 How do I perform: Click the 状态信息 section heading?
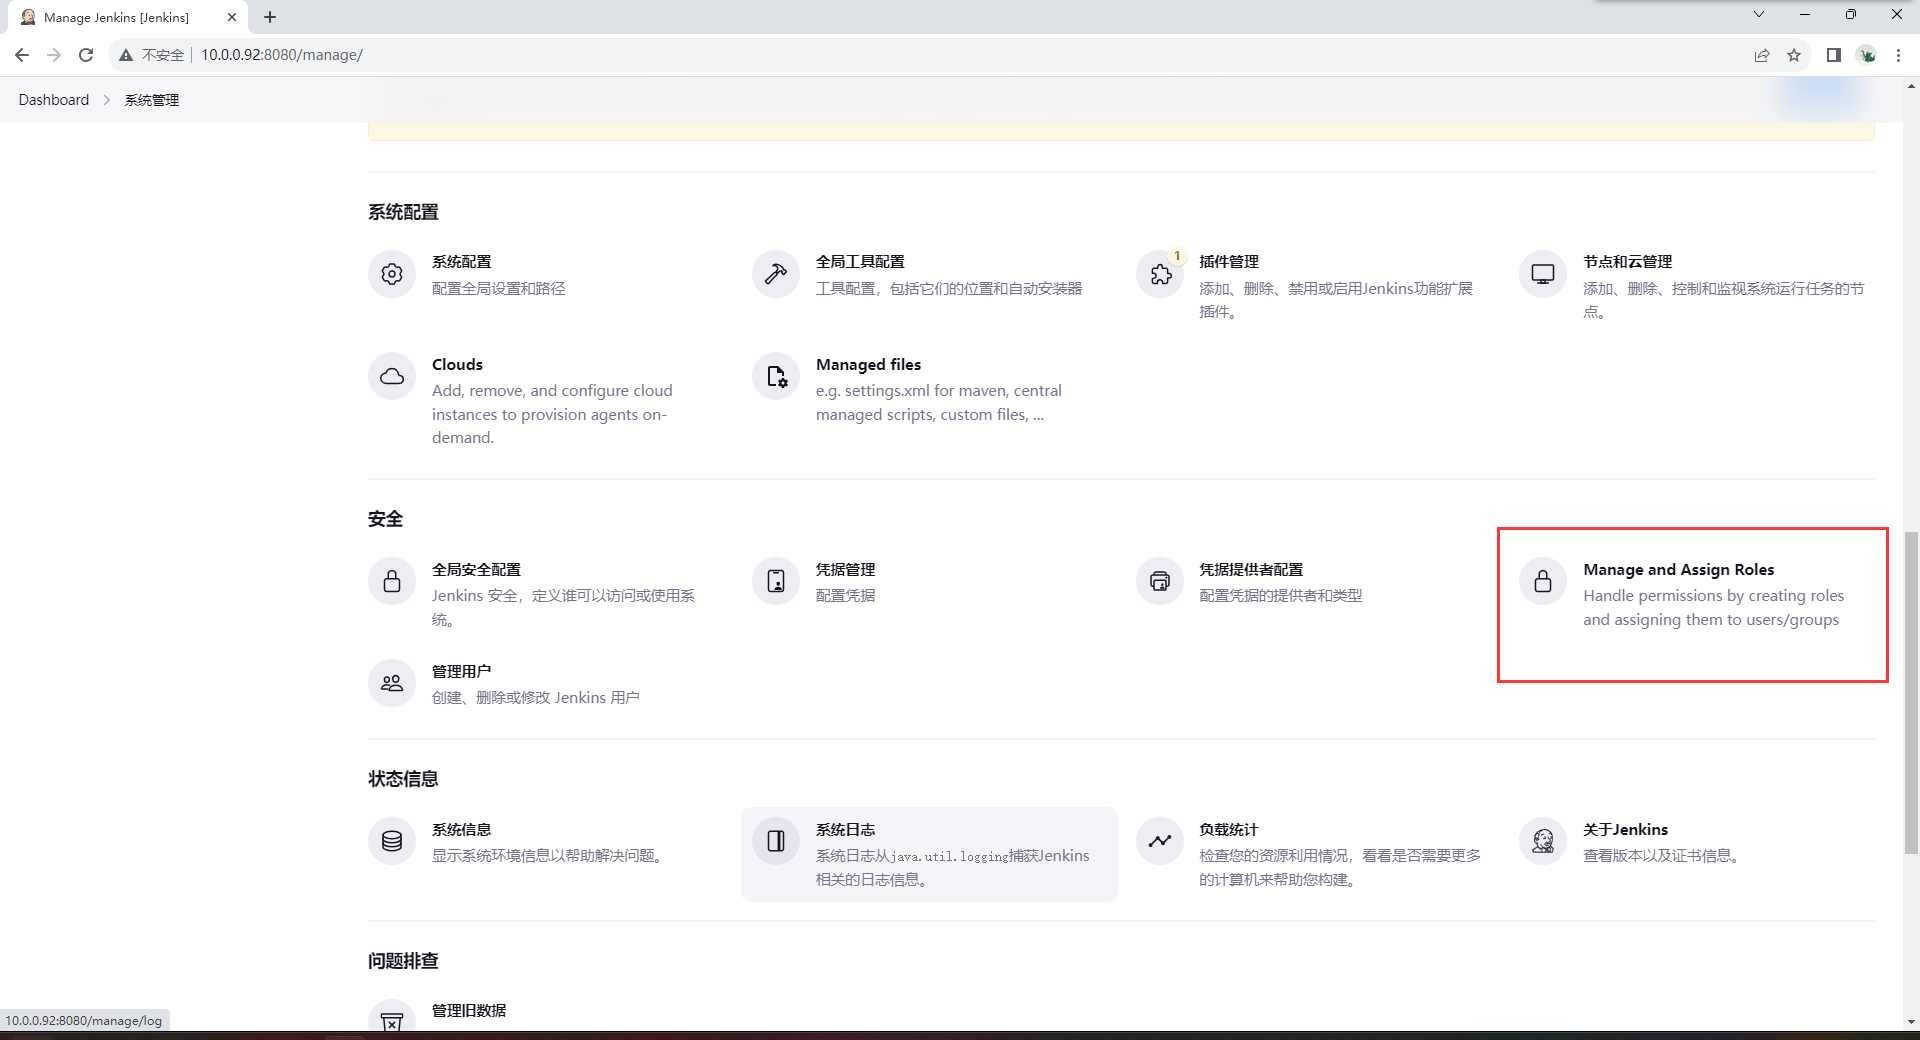(x=403, y=778)
